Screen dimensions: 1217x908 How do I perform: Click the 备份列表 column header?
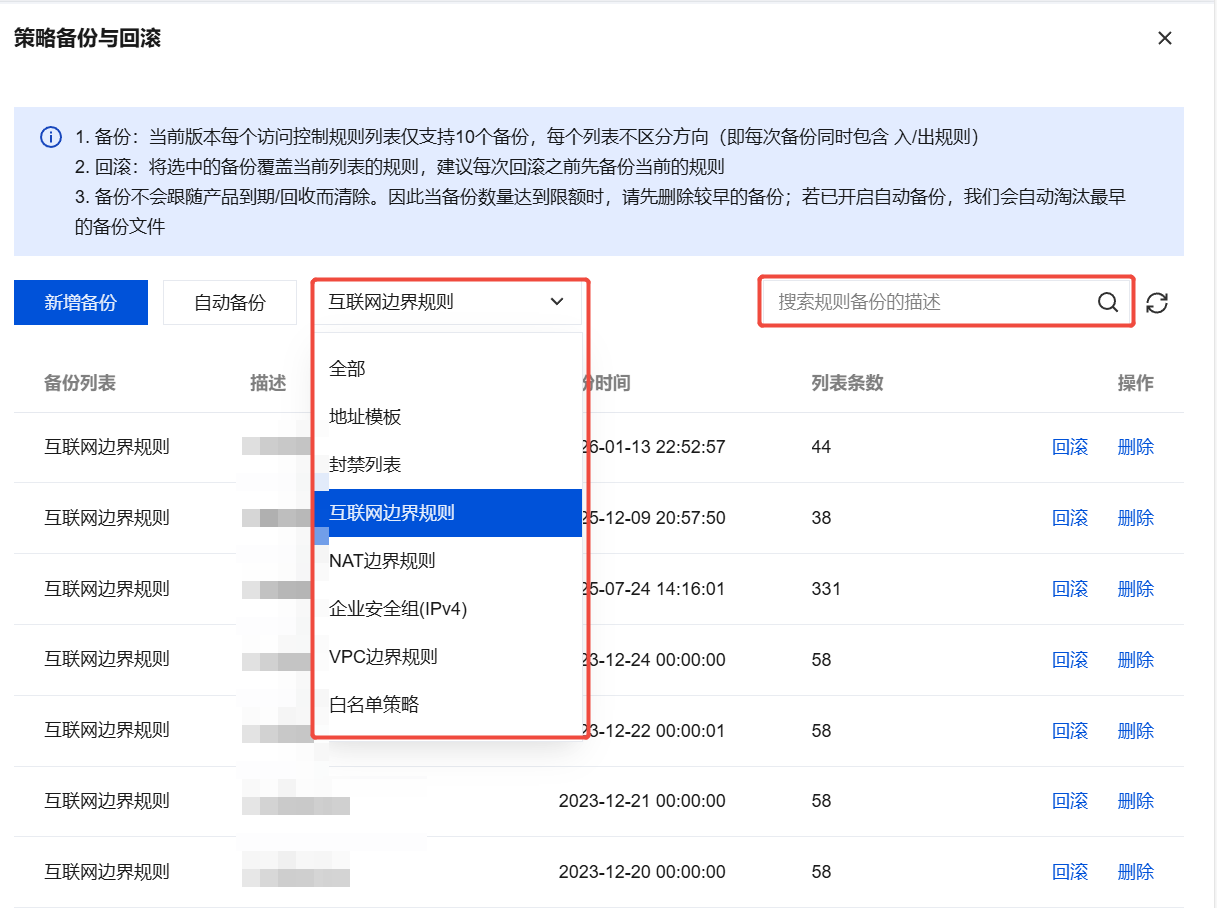click(x=80, y=383)
